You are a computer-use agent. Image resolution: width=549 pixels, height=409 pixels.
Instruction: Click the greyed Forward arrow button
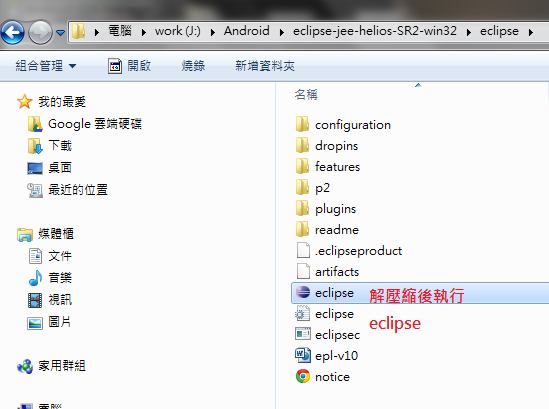tap(40, 32)
